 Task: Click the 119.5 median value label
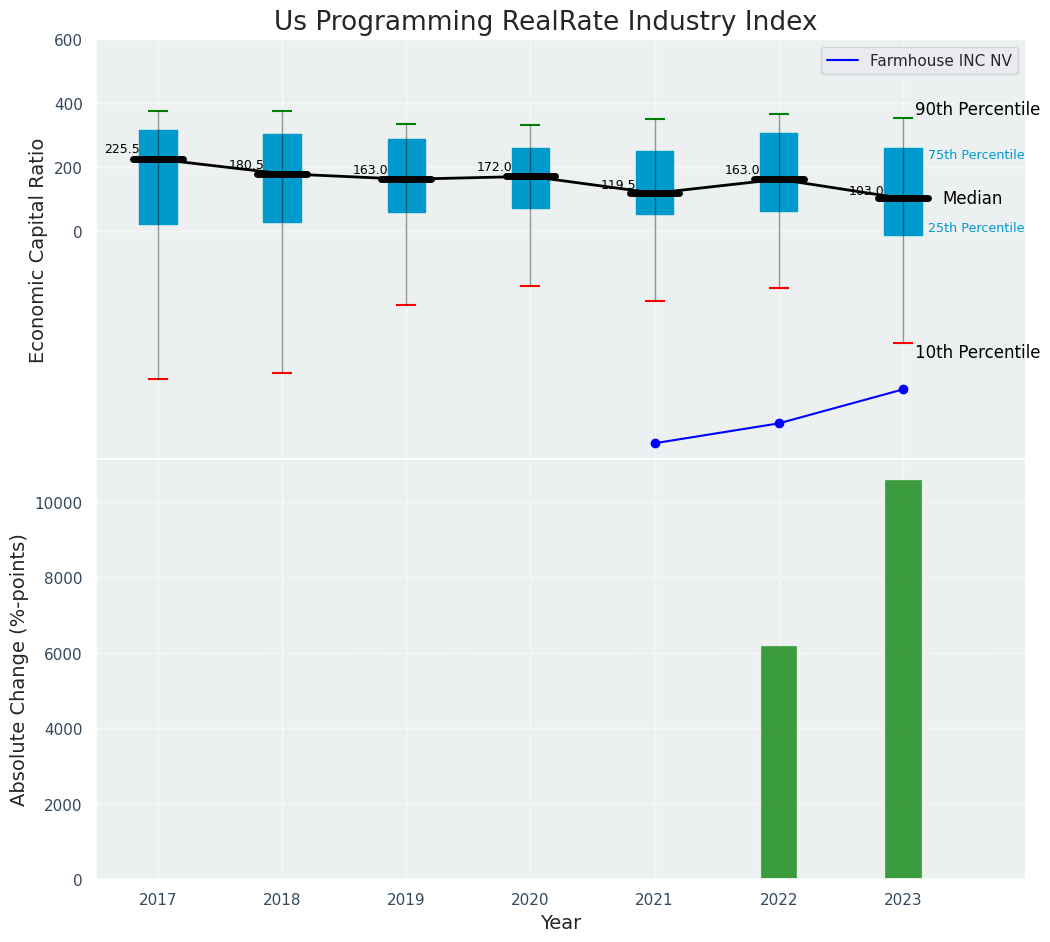pyautogui.click(x=618, y=185)
